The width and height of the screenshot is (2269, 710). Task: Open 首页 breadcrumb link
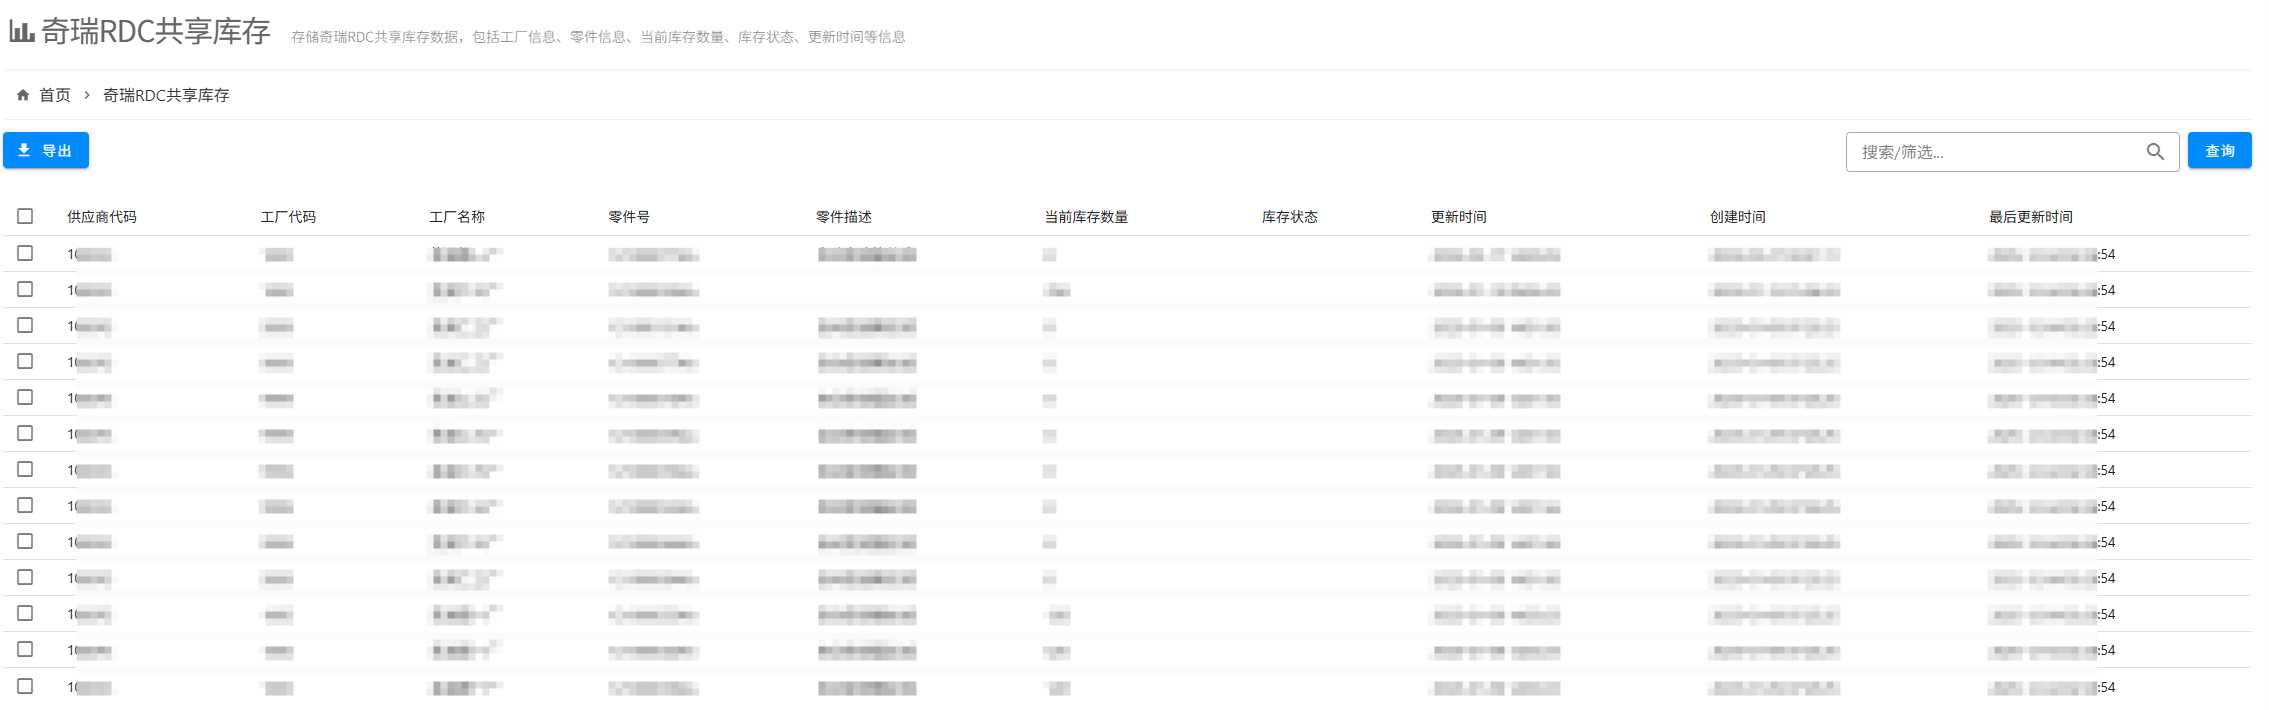click(55, 95)
